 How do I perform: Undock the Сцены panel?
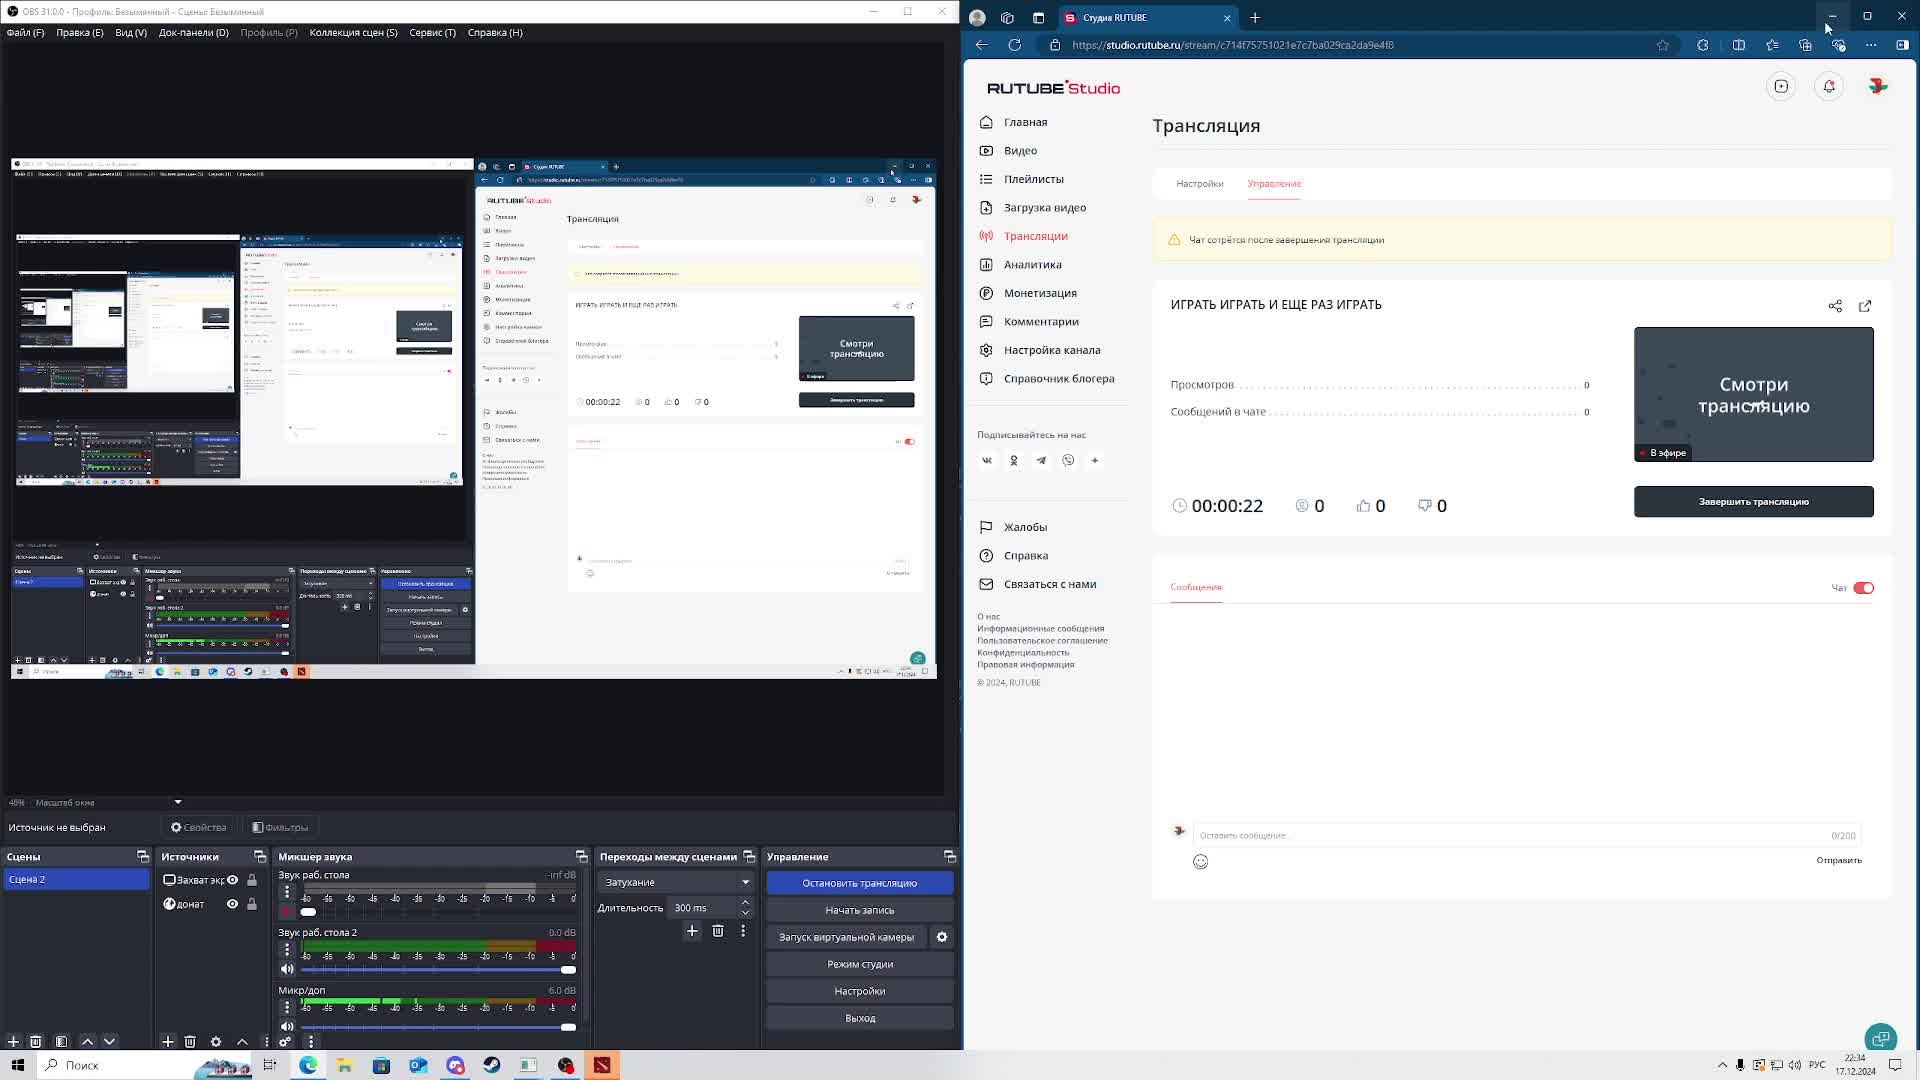pyautogui.click(x=143, y=857)
